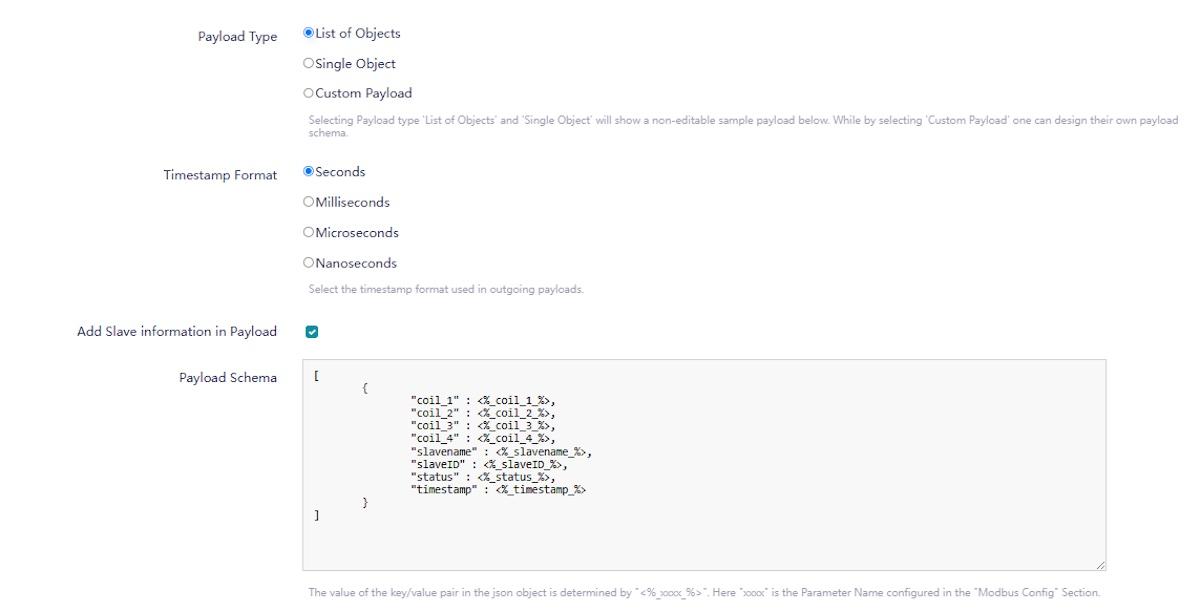Click the Timestamp Format field label

pyautogui.click(x=220, y=175)
